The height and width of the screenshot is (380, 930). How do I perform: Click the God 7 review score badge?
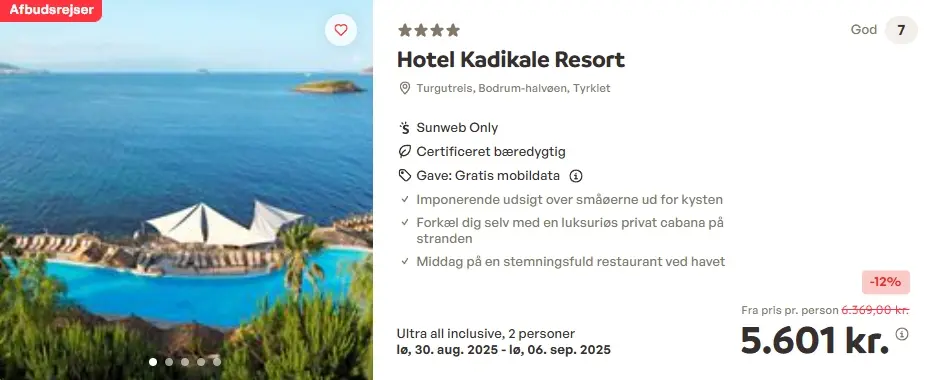(x=884, y=30)
